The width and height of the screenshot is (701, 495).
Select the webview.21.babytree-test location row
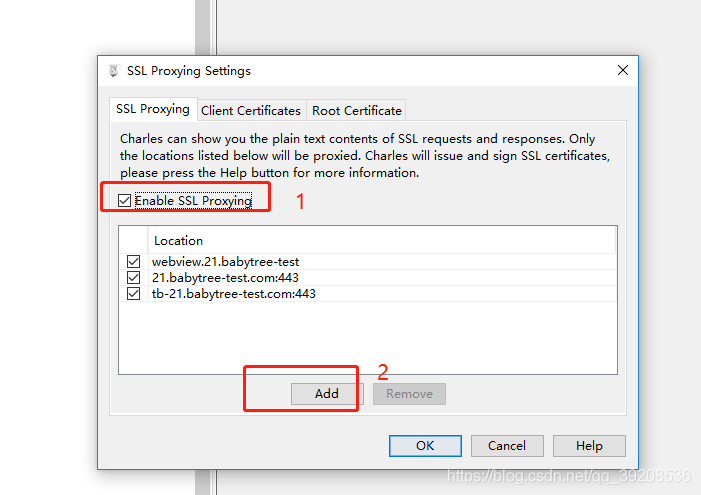[x=225, y=262]
